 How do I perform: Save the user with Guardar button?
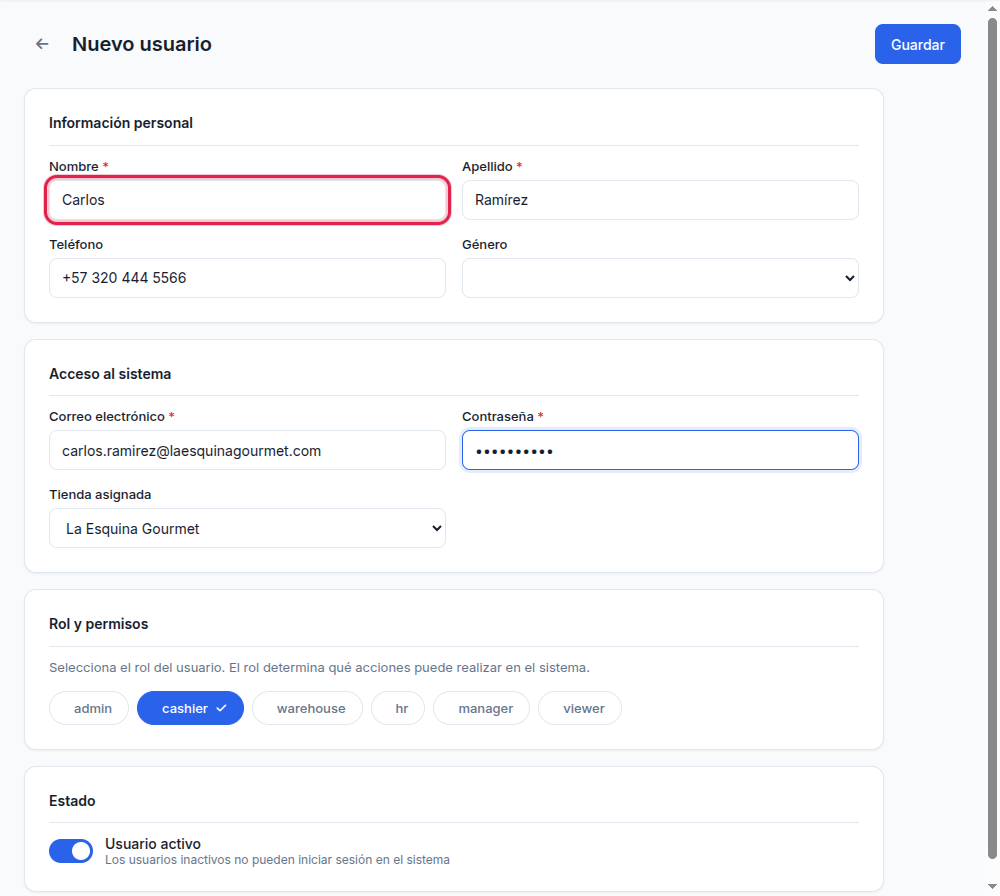[918, 44]
